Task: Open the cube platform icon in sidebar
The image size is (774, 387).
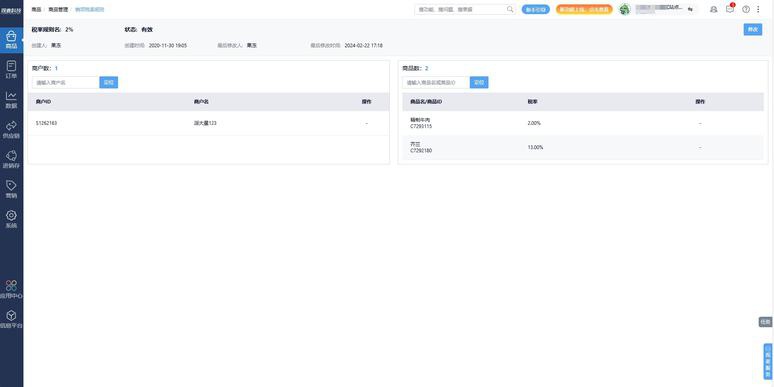Action: pos(11,319)
